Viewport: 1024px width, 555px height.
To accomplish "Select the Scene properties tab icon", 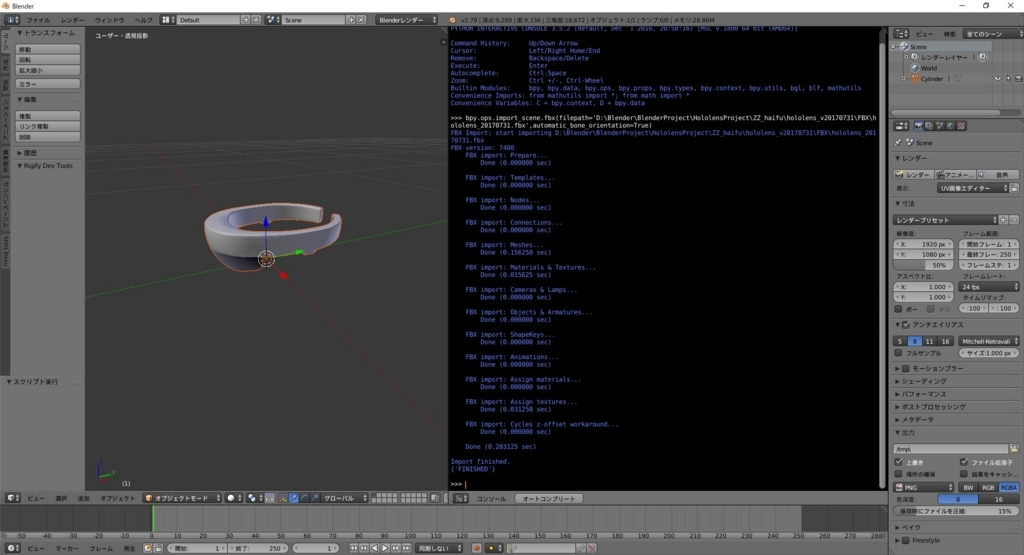I will tap(940, 126).
